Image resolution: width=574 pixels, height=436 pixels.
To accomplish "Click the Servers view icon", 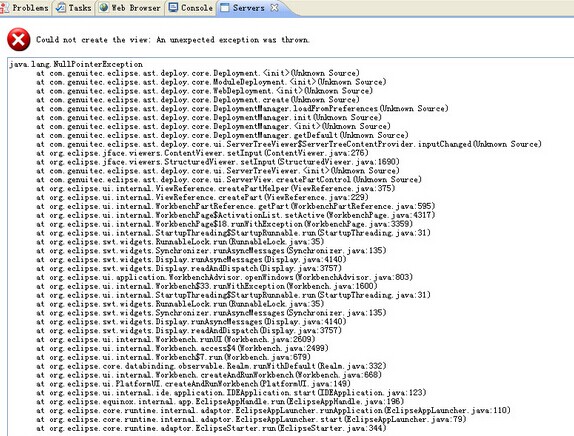I will click(x=225, y=7).
